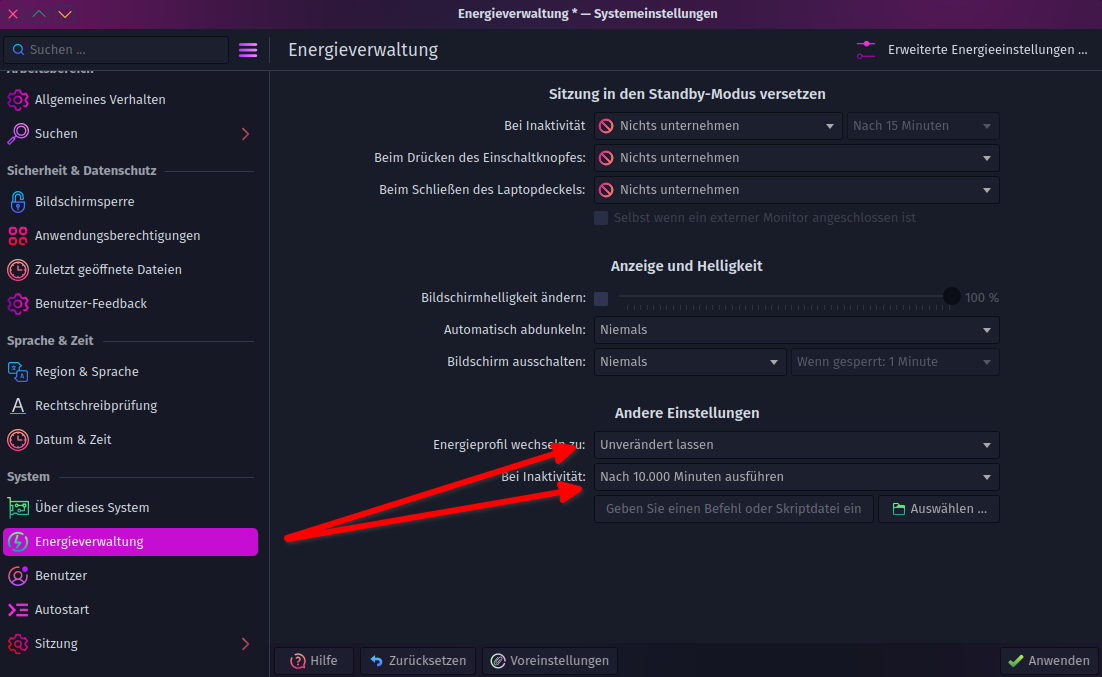Image resolution: width=1102 pixels, height=677 pixels.
Task: Click the brightness slider handle
Action: [x=952, y=296]
